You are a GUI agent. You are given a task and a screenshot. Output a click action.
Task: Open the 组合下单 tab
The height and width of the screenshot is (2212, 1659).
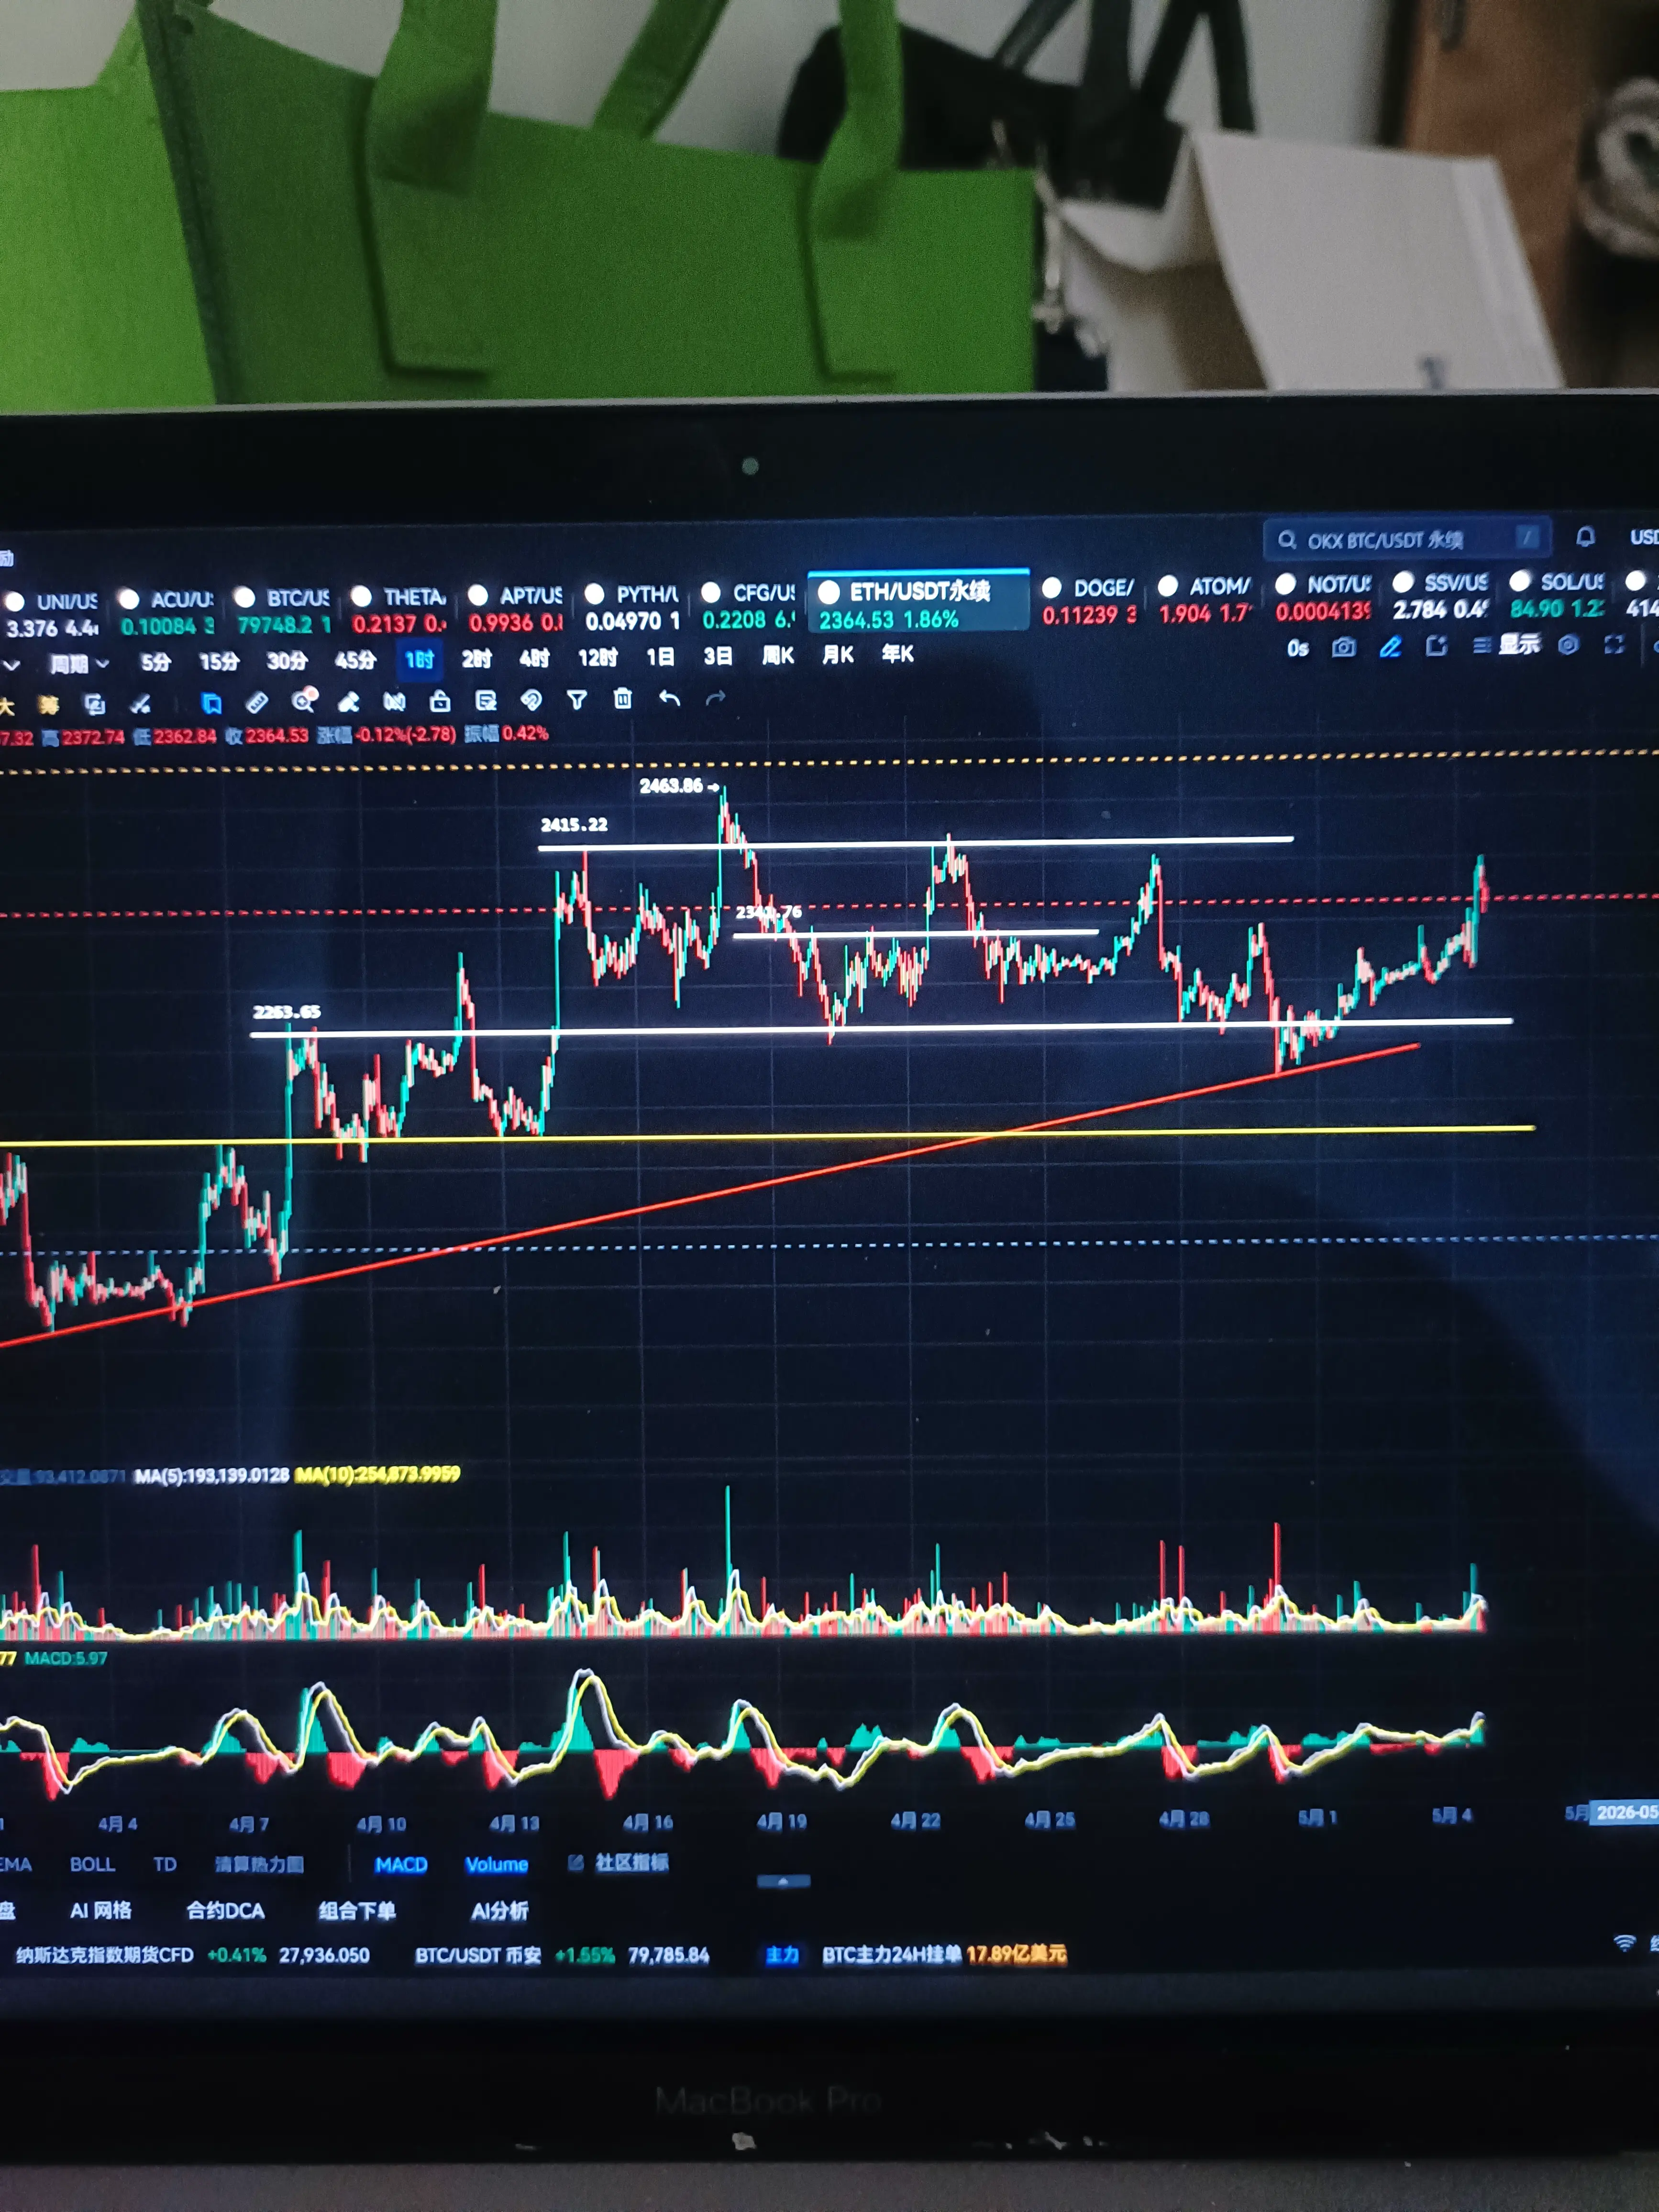tap(357, 1911)
